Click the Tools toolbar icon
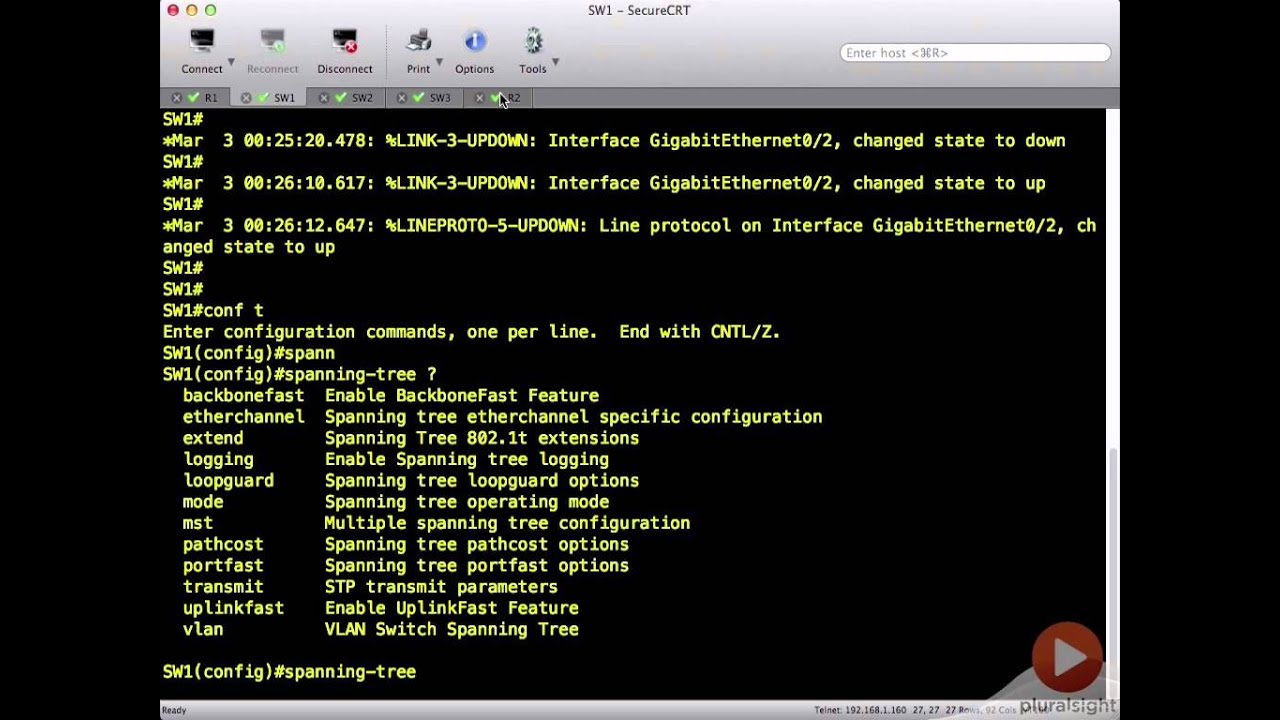The width and height of the screenshot is (1280, 720). coord(533,41)
